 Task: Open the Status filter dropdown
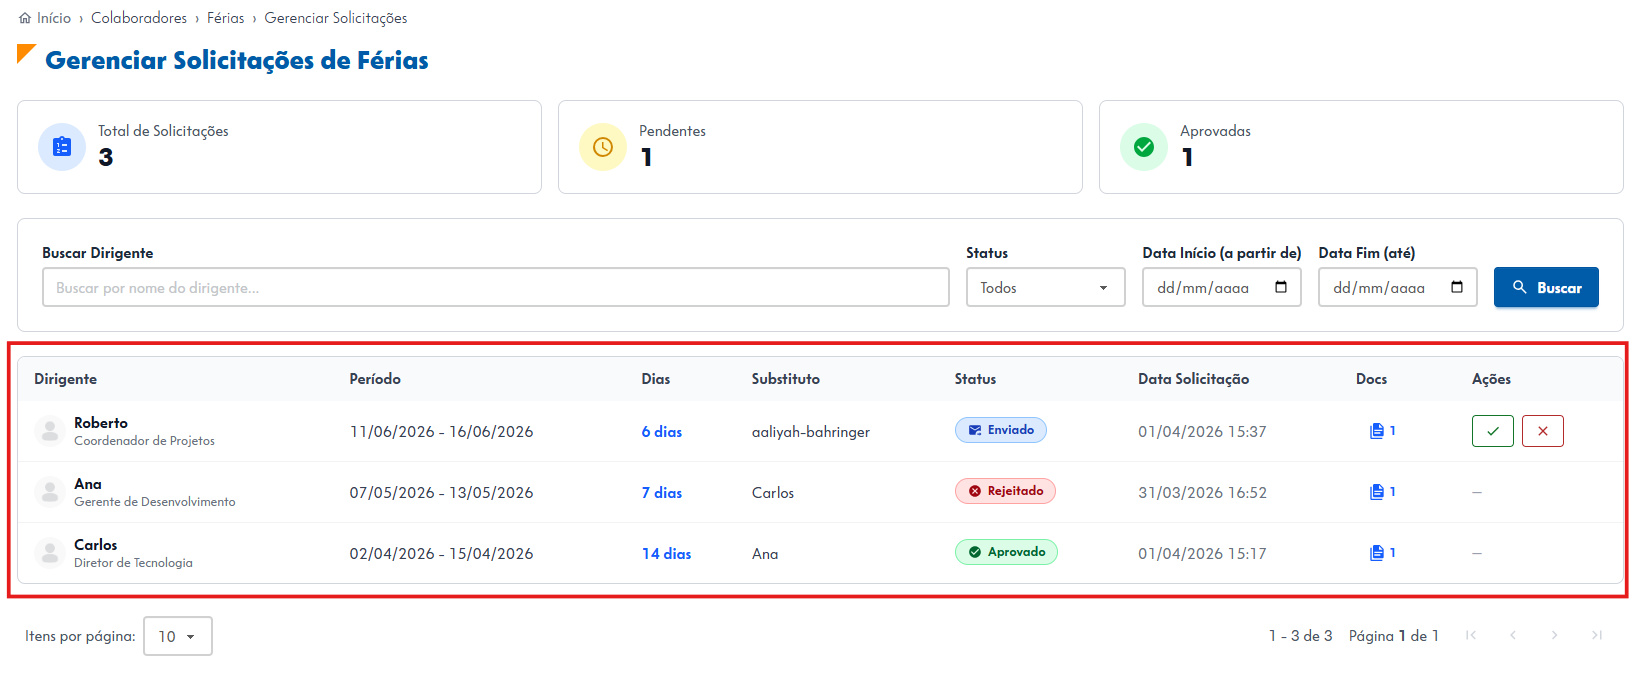1045,287
